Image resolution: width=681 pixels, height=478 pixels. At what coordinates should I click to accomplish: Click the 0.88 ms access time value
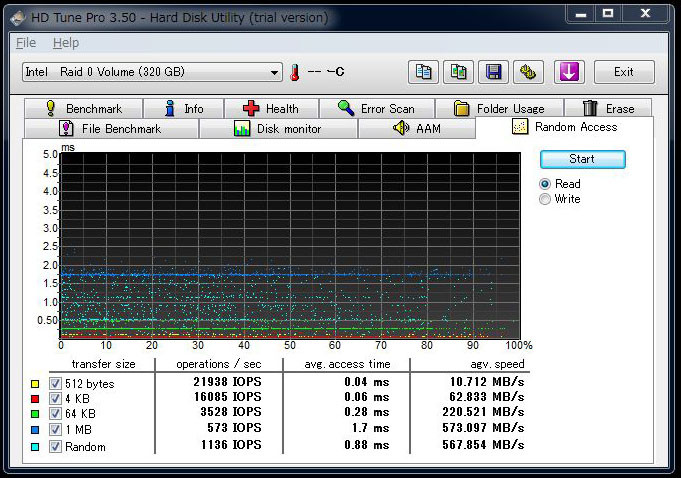(367, 445)
